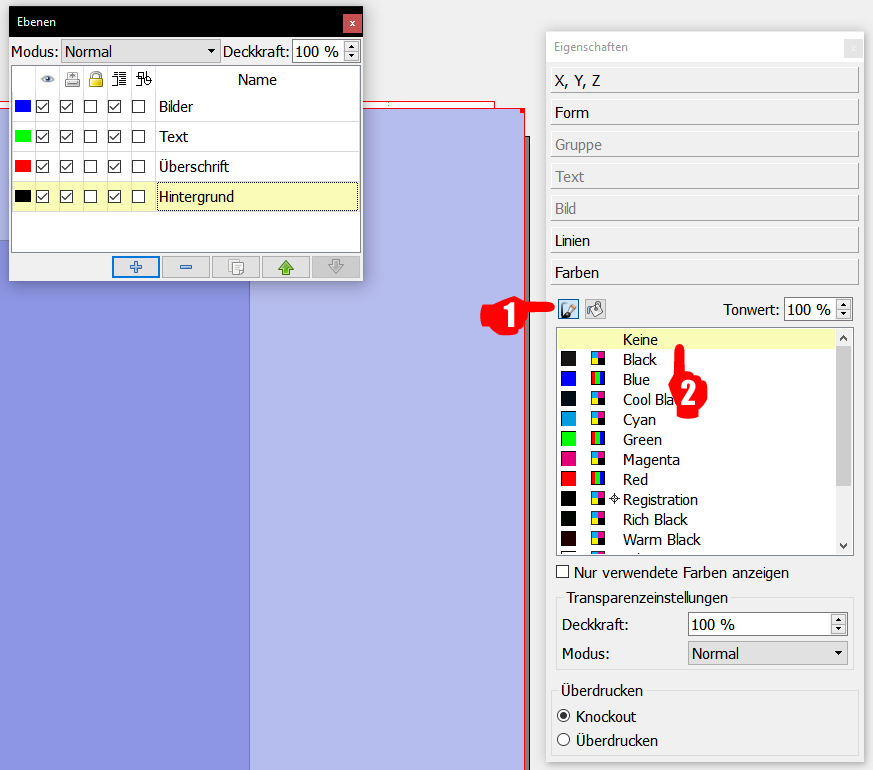
Task: Select the line color pen icon
Action: [568, 310]
